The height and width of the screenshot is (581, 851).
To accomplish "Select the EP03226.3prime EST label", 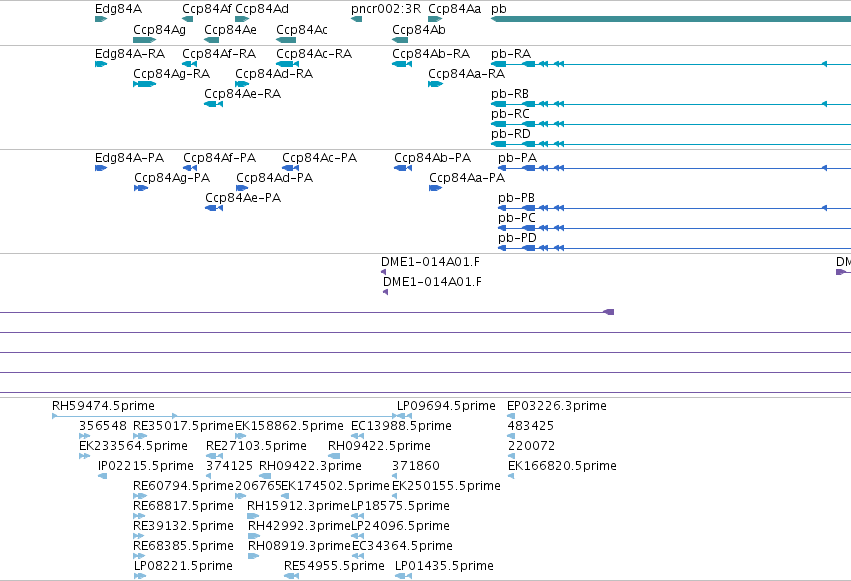I will 556,406.
